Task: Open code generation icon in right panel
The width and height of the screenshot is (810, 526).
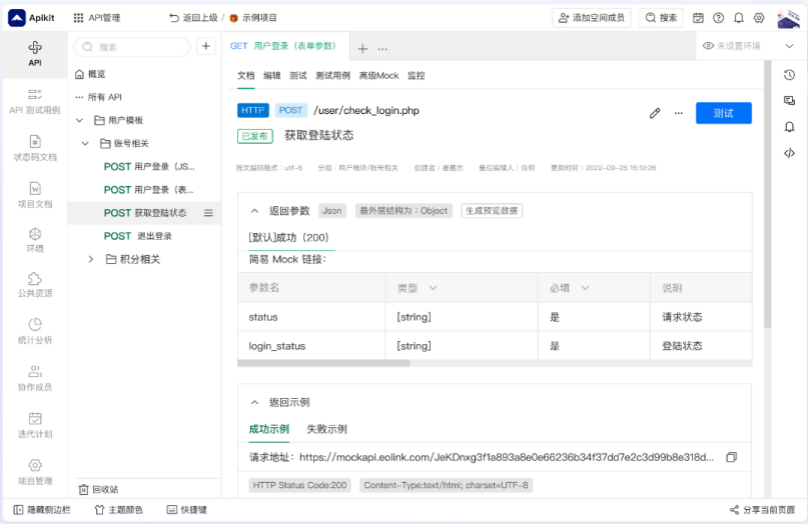Action: pos(789,153)
